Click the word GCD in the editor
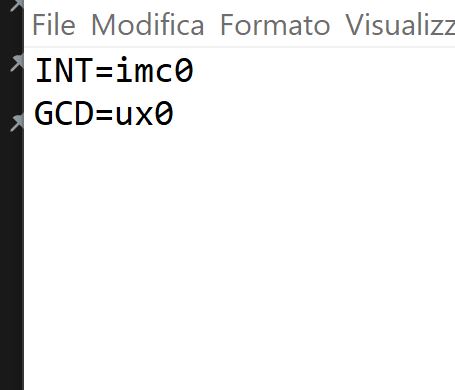This screenshot has width=455, height=390. tap(64, 114)
